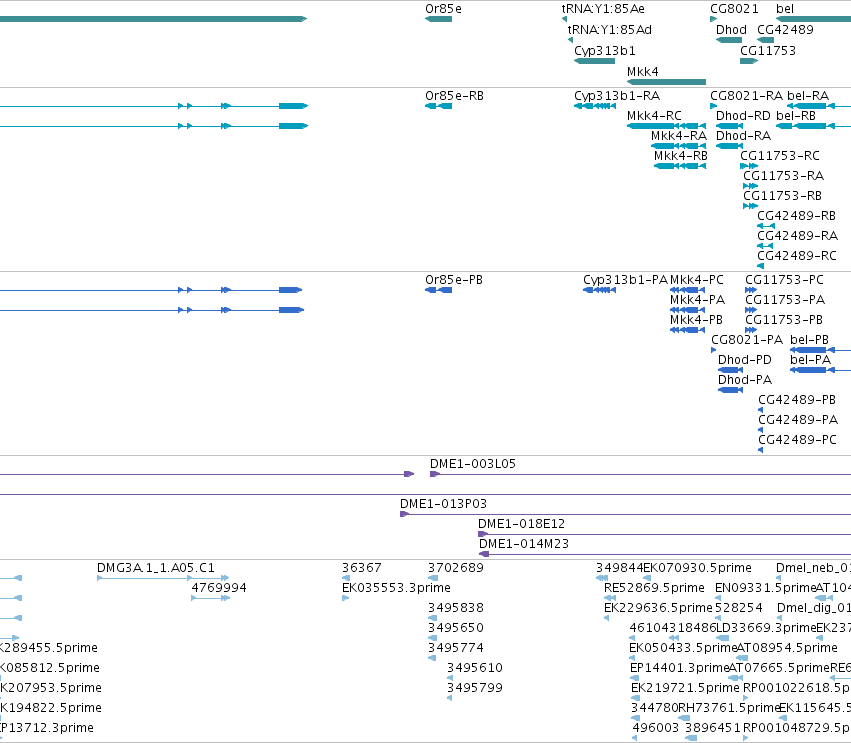Click the CG11753-PA protein label

(x=785, y=300)
